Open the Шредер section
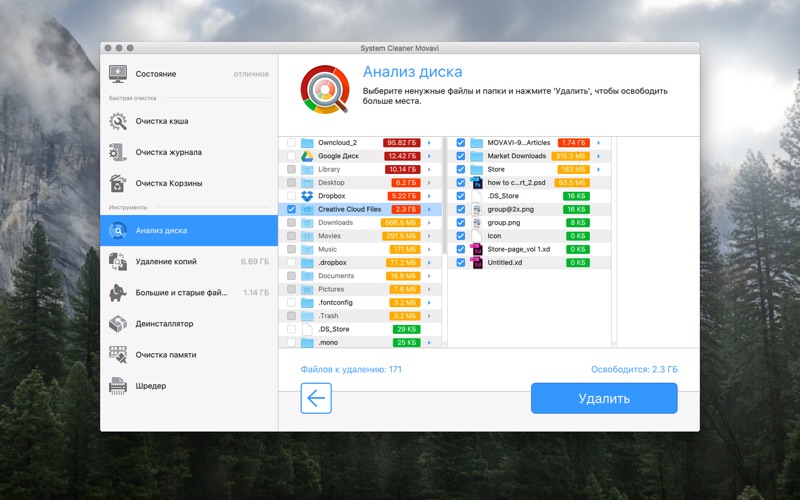Screen dimensions: 800x500 pos(189,386)
